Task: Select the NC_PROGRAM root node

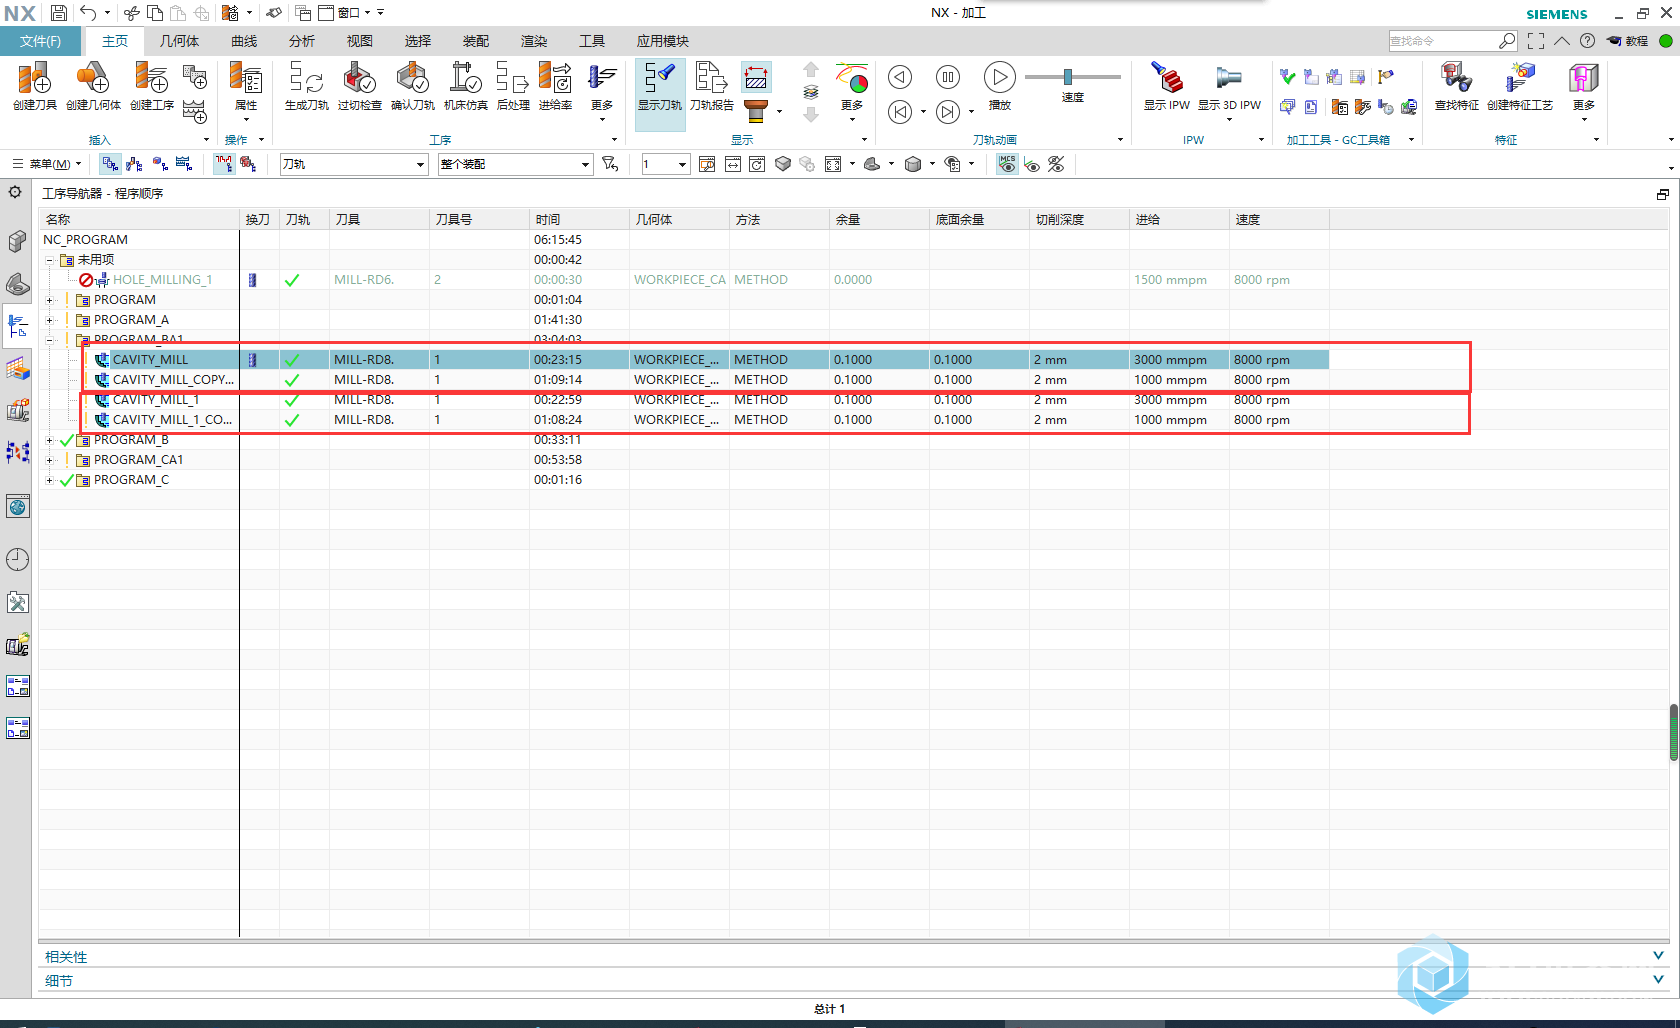Action: click(85, 240)
